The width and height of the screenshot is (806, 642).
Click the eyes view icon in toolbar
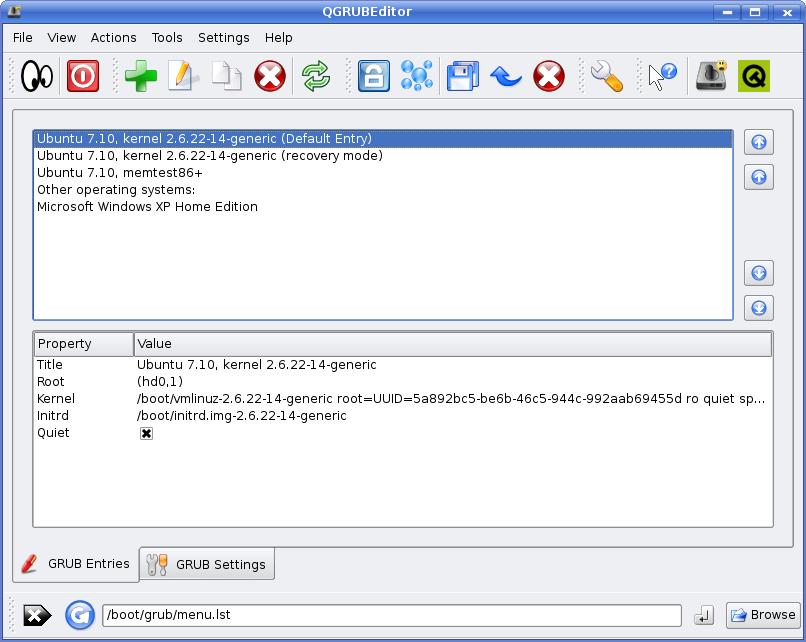pos(36,77)
